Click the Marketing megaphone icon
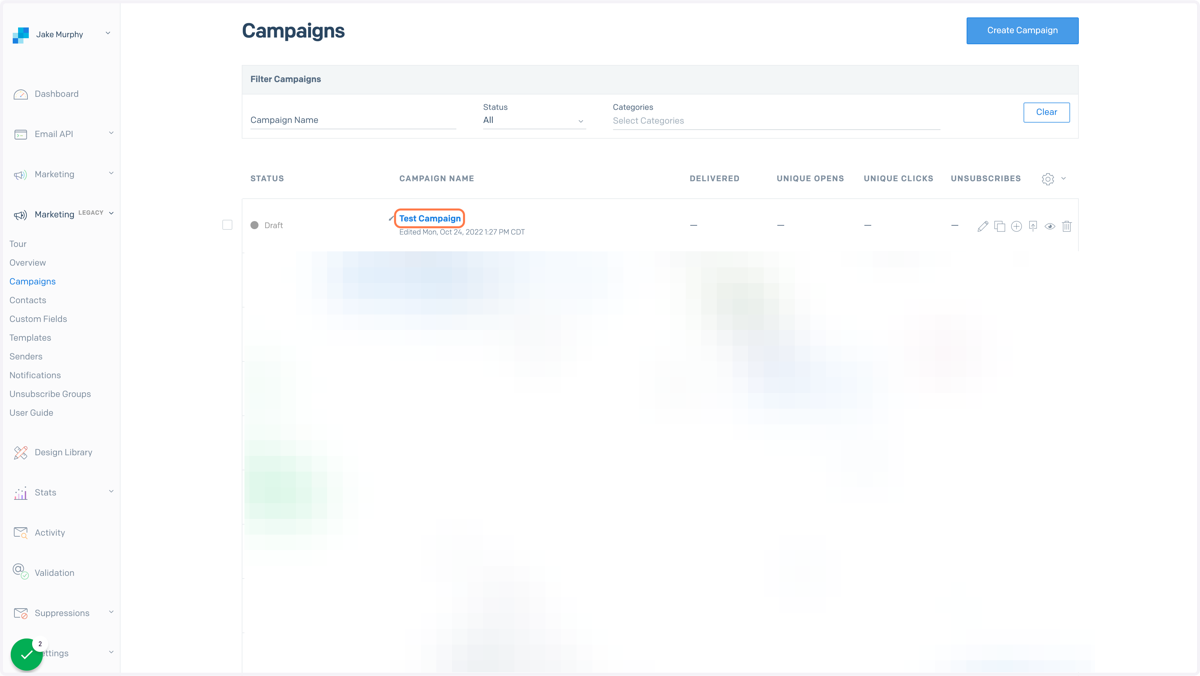This screenshot has width=1200, height=676. 20,175
